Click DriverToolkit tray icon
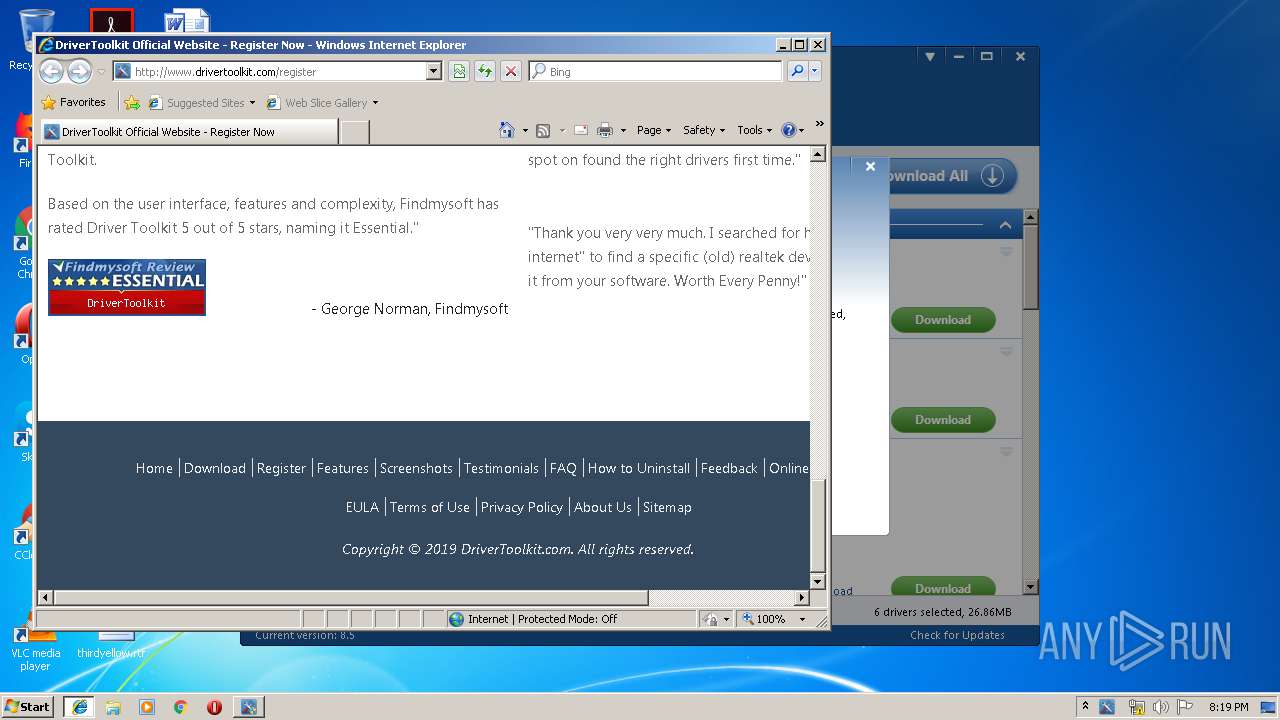 (x=1107, y=706)
